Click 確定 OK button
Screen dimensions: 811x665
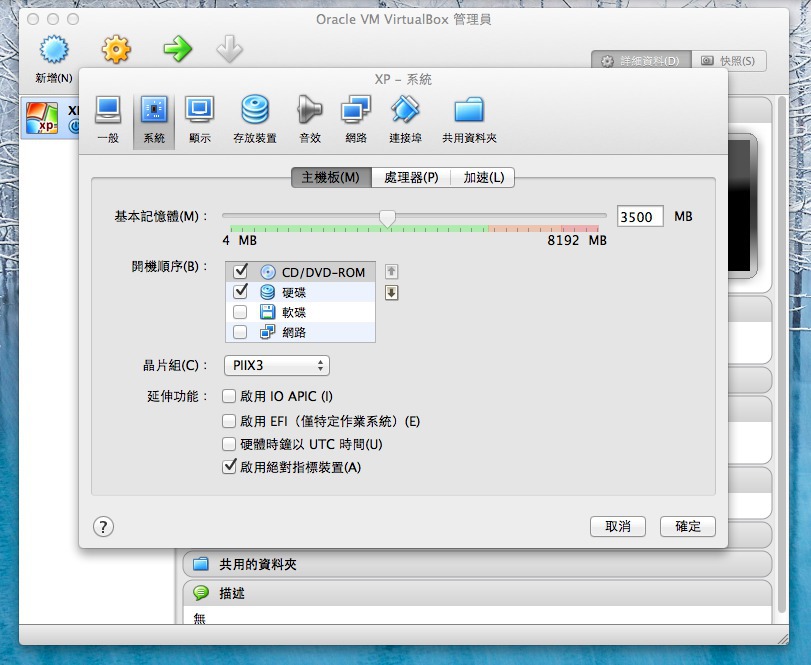[x=688, y=526]
